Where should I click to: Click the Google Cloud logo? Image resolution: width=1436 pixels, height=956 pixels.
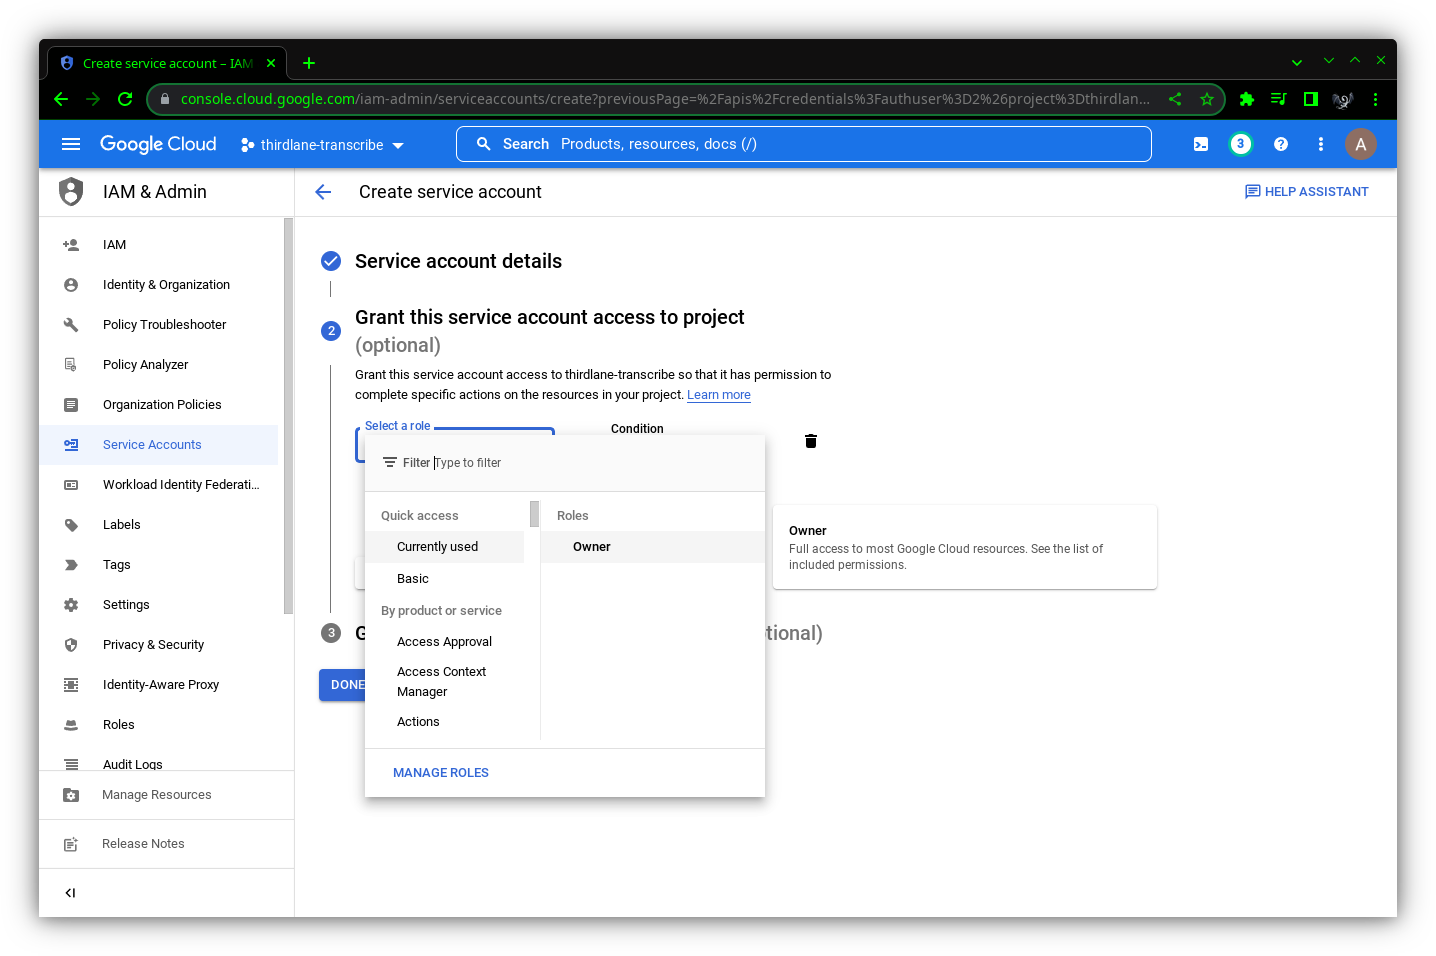click(x=158, y=144)
